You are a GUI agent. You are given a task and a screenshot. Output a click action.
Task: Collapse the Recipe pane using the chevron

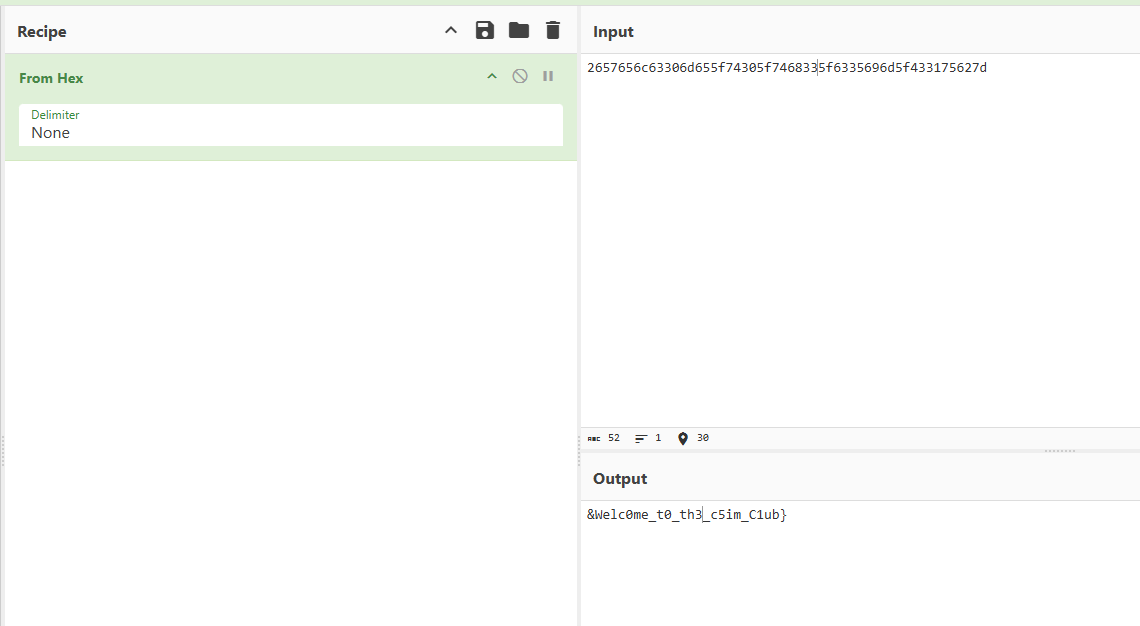tap(451, 31)
